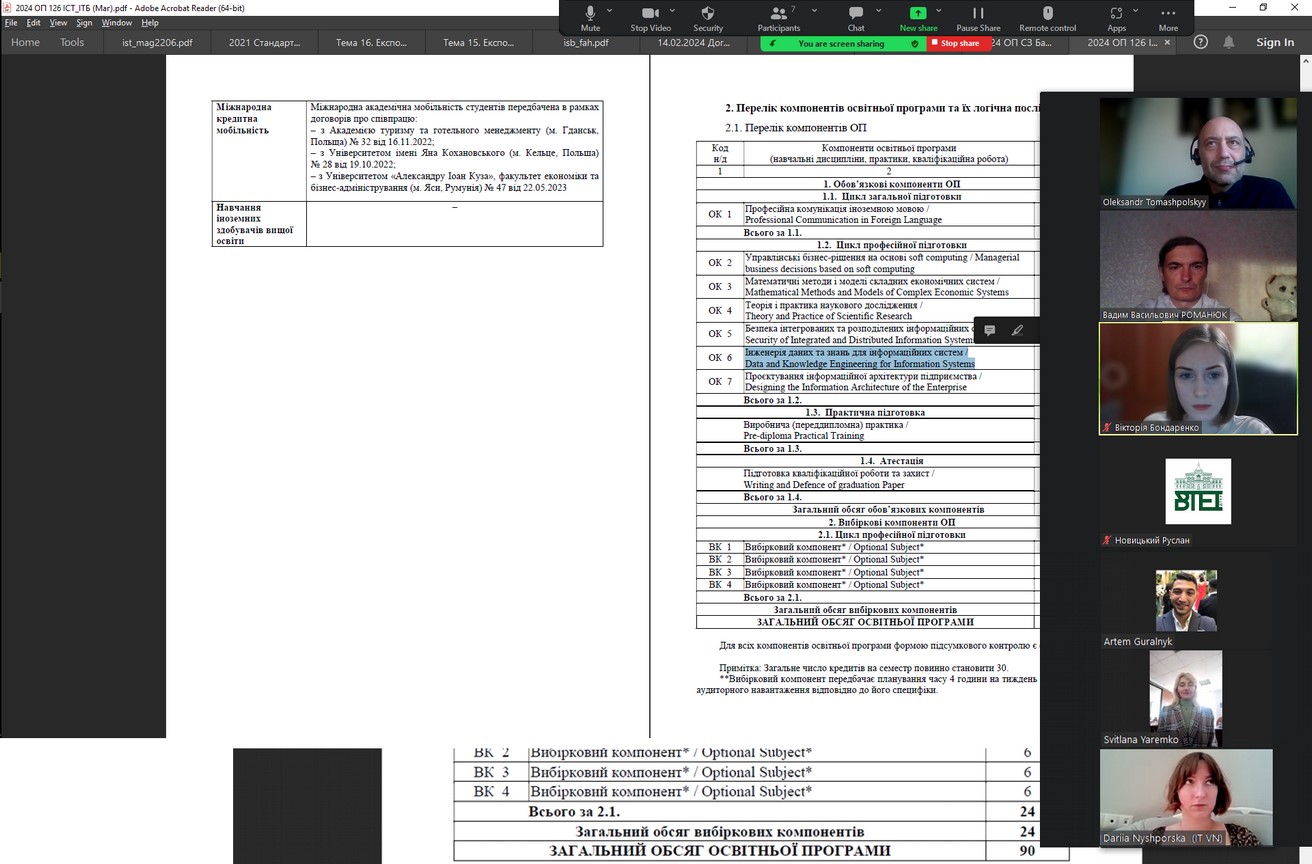Click Sign In in Acrobat Reader
This screenshot has width=1312, height=864.
(1275, 42)
